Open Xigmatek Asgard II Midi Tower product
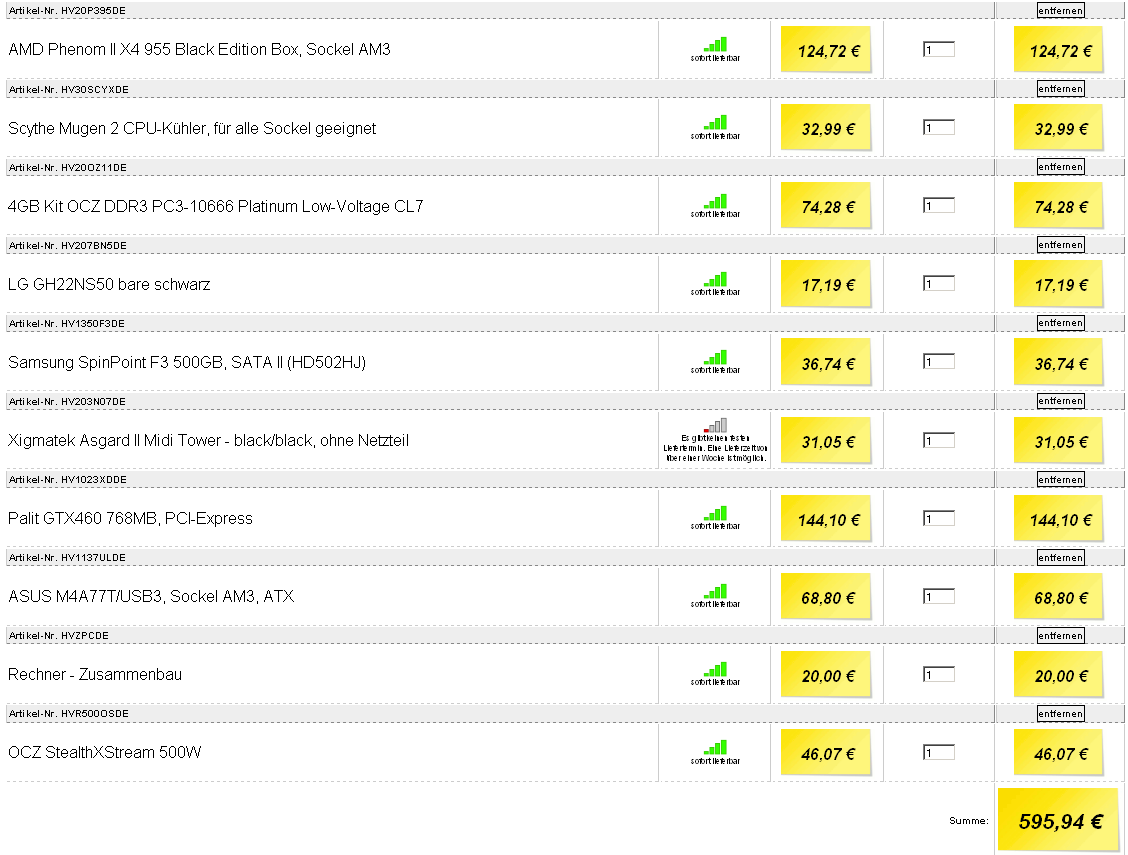 tap(209, 441)
